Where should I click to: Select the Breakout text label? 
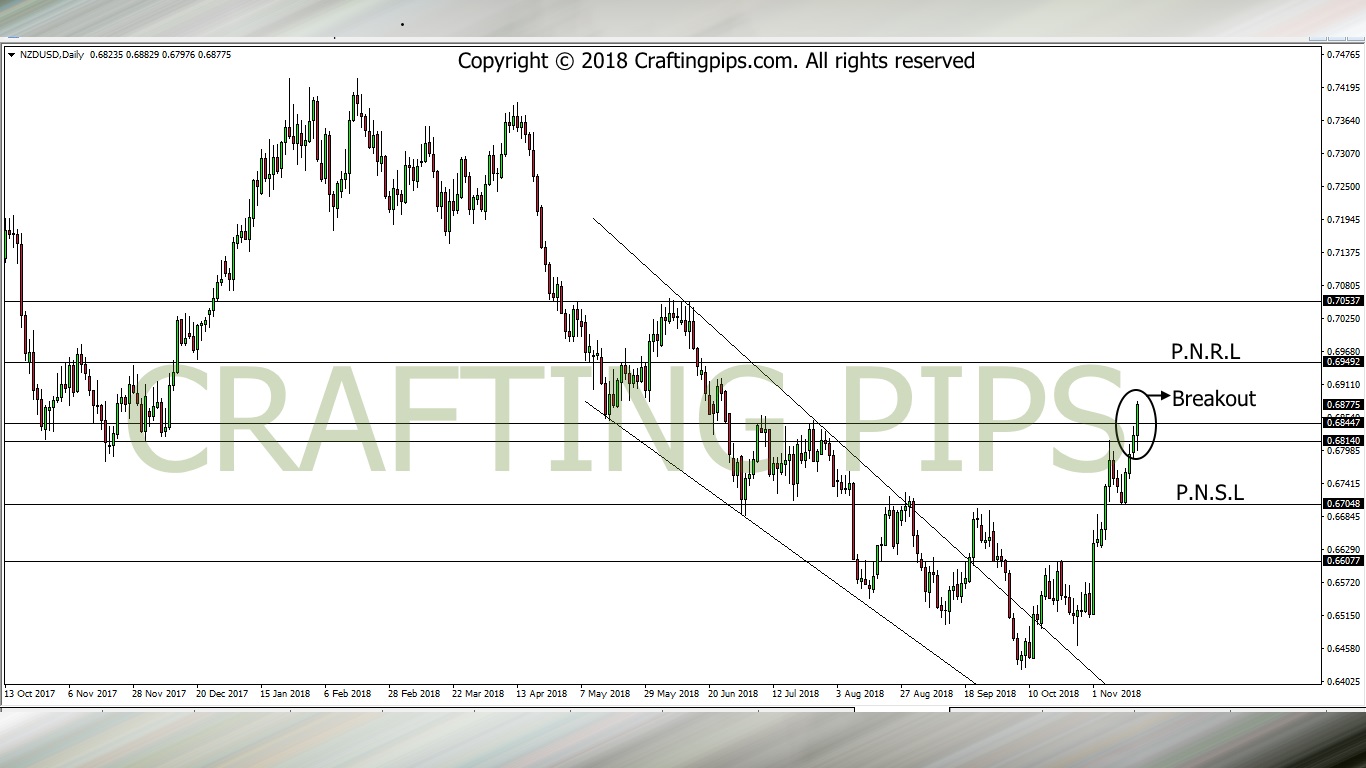[1213, 398]
